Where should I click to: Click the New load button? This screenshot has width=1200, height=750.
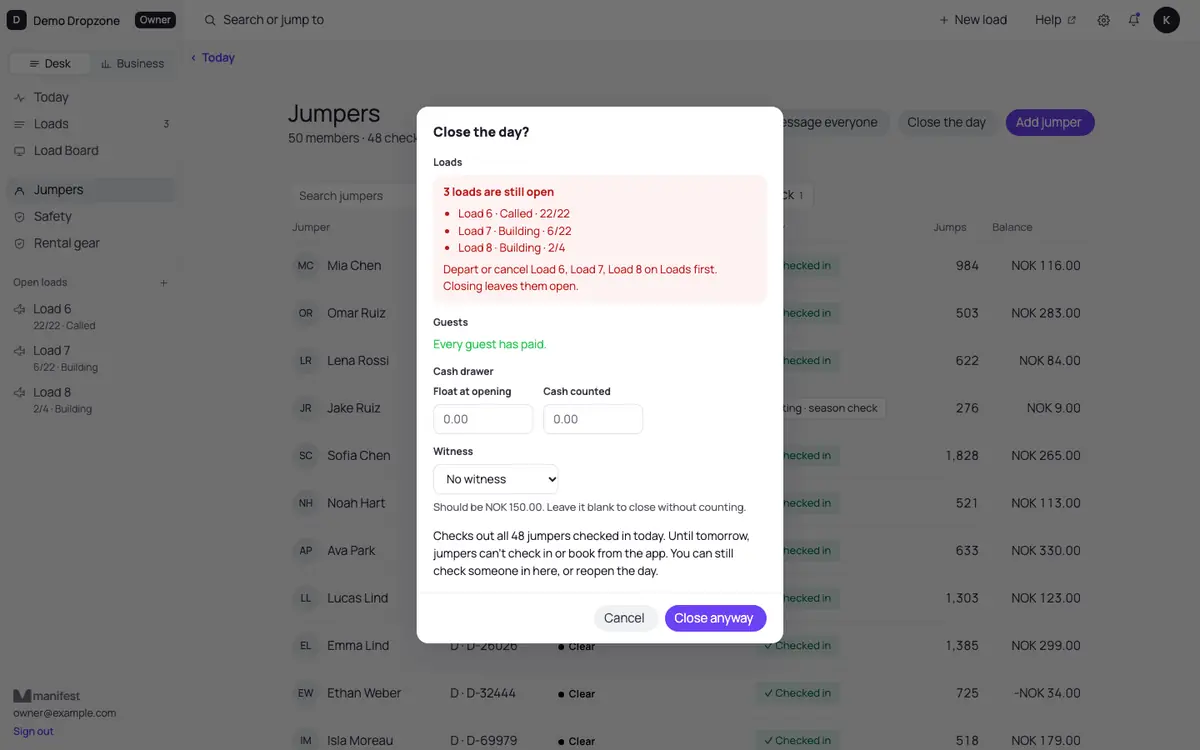pyautogui.click(x=973, y=20)
